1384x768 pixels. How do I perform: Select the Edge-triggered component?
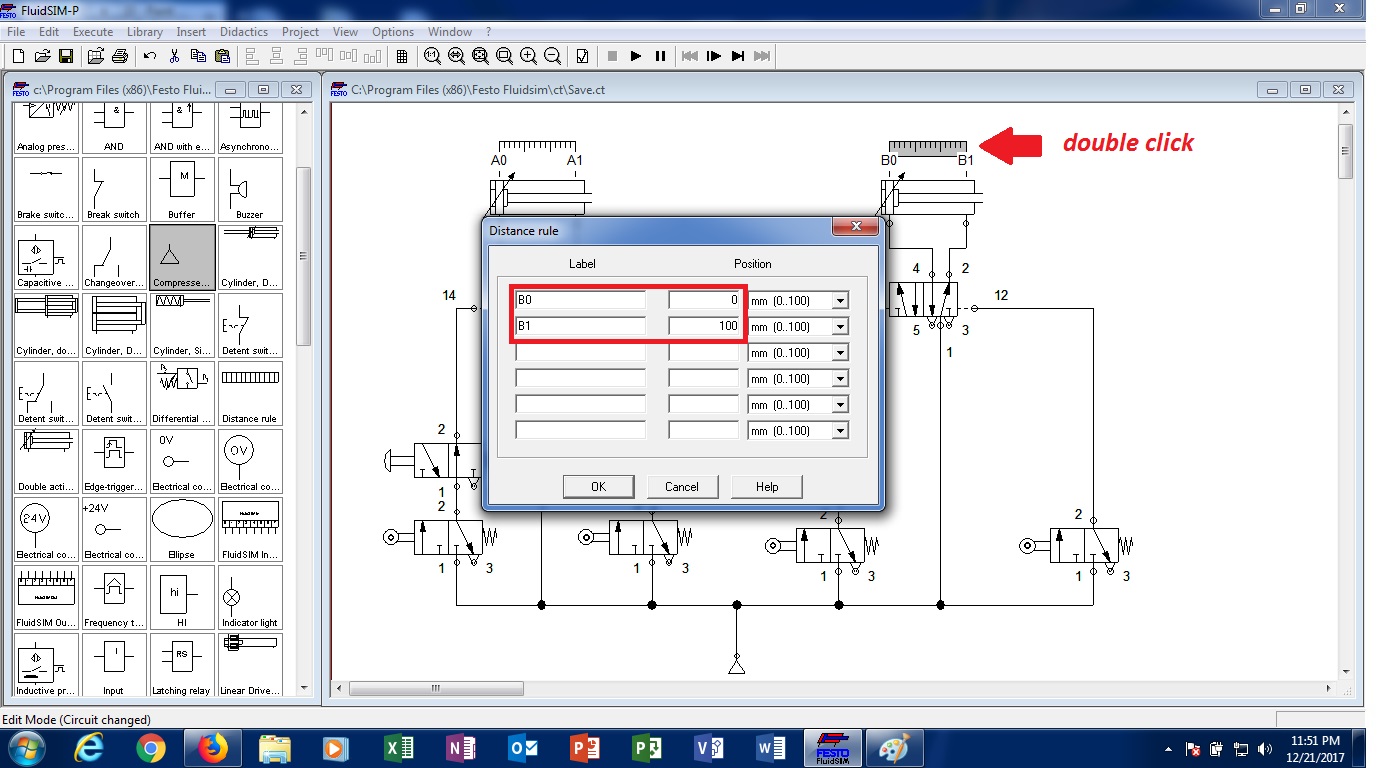(114, 461)
